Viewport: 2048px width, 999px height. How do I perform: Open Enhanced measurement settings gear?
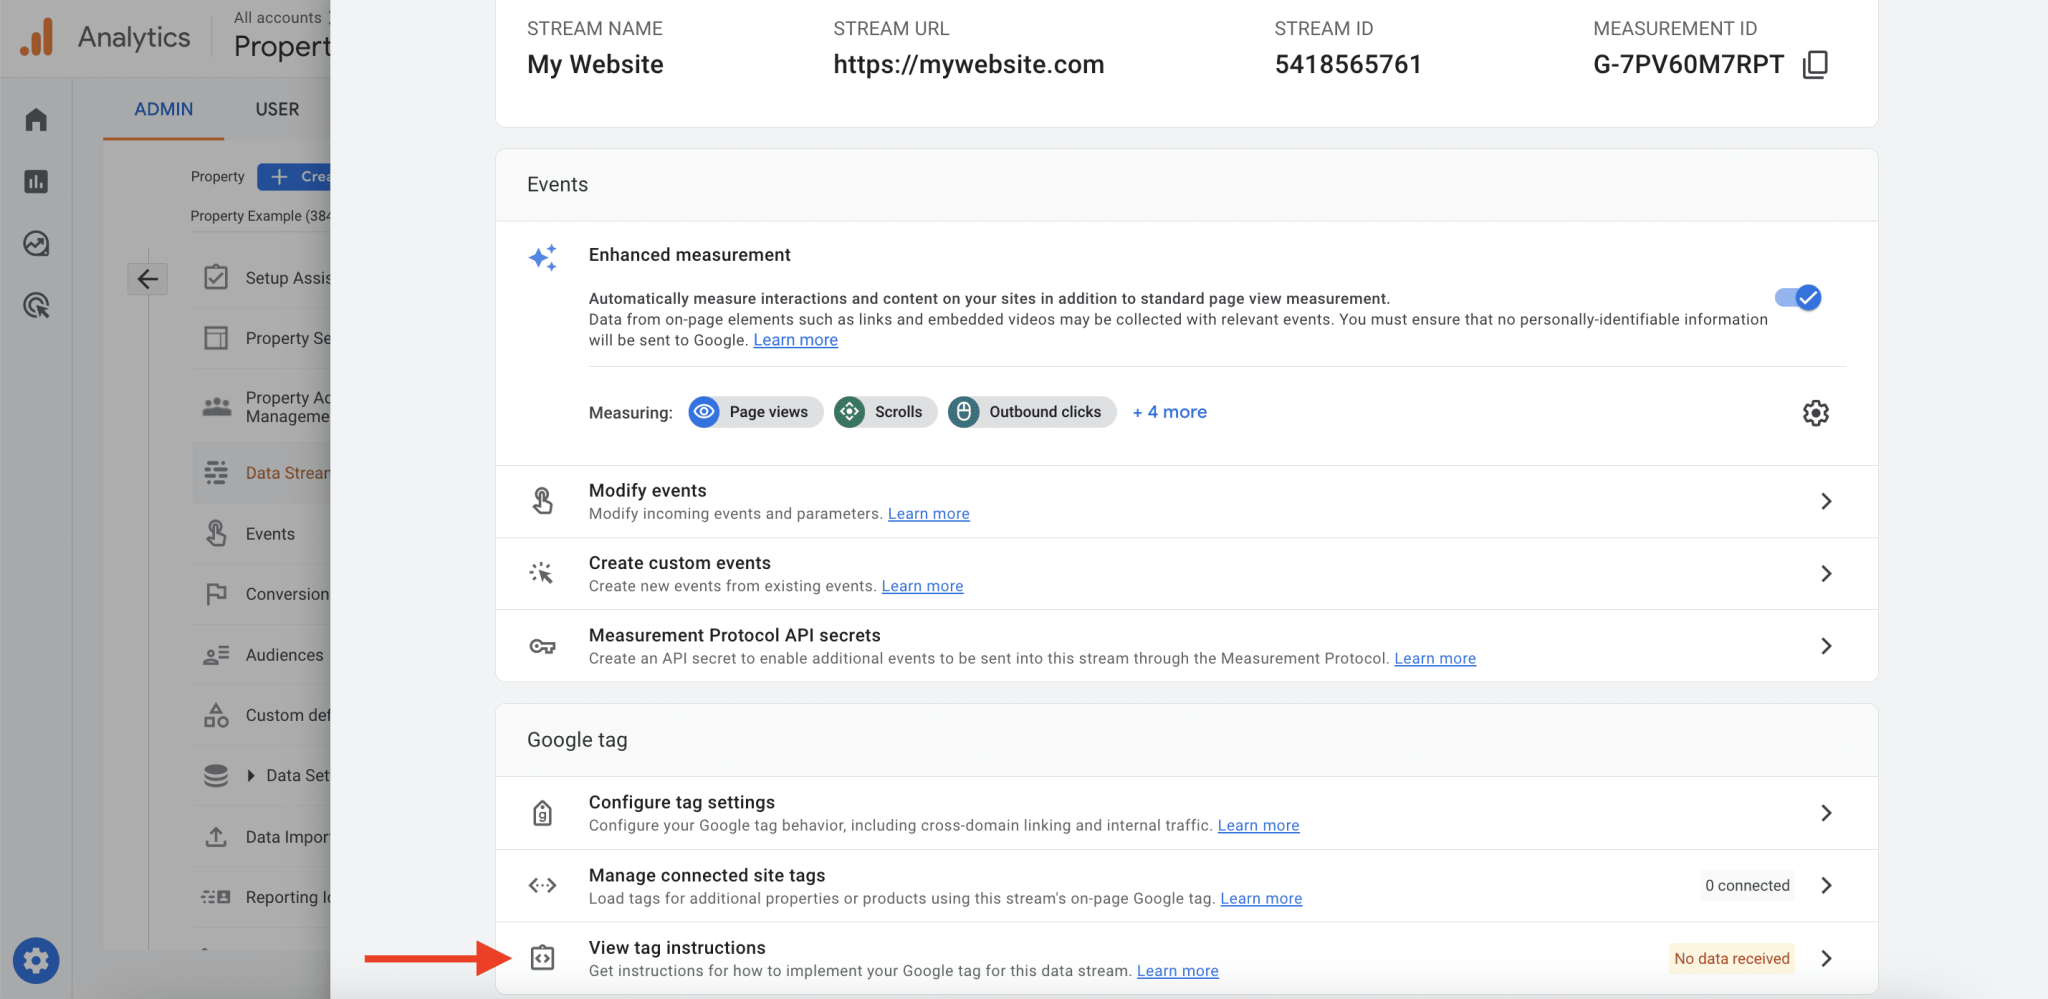(1816, 412)
